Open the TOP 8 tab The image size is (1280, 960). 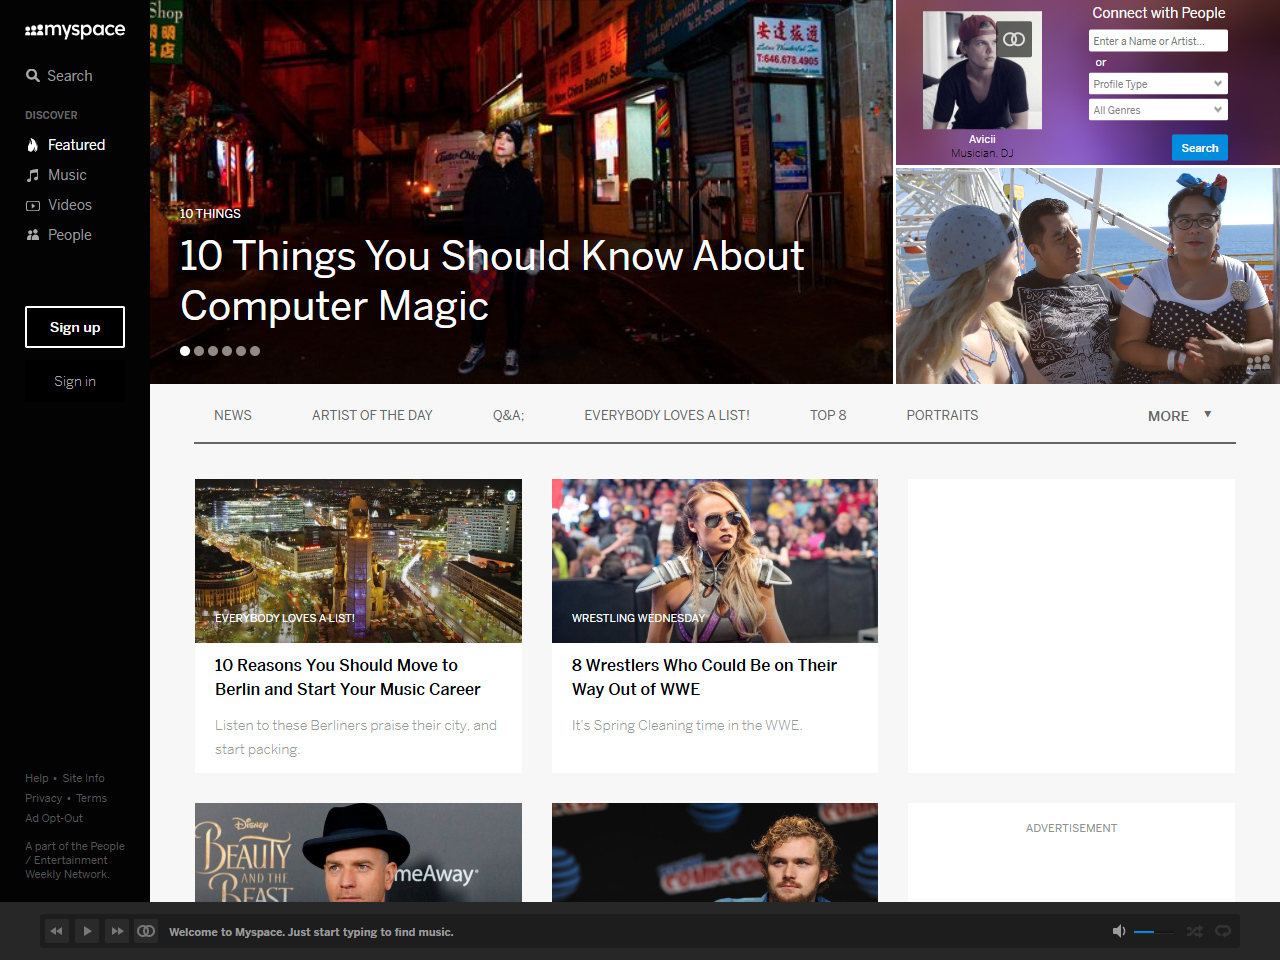pos(828,415)
